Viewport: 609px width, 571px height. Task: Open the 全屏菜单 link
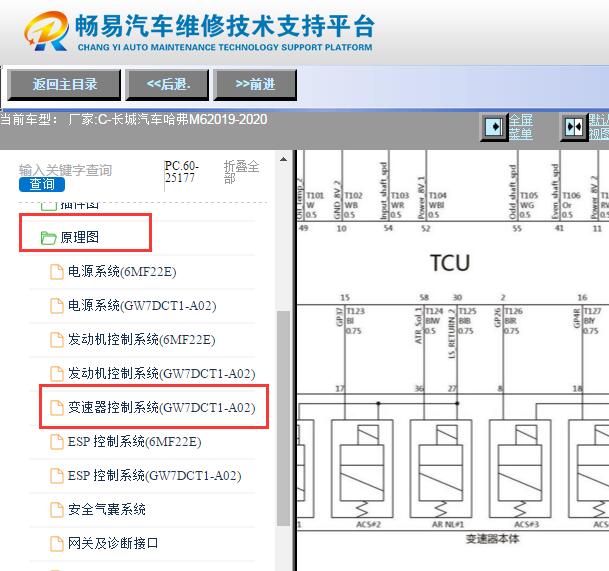(520, 127)
